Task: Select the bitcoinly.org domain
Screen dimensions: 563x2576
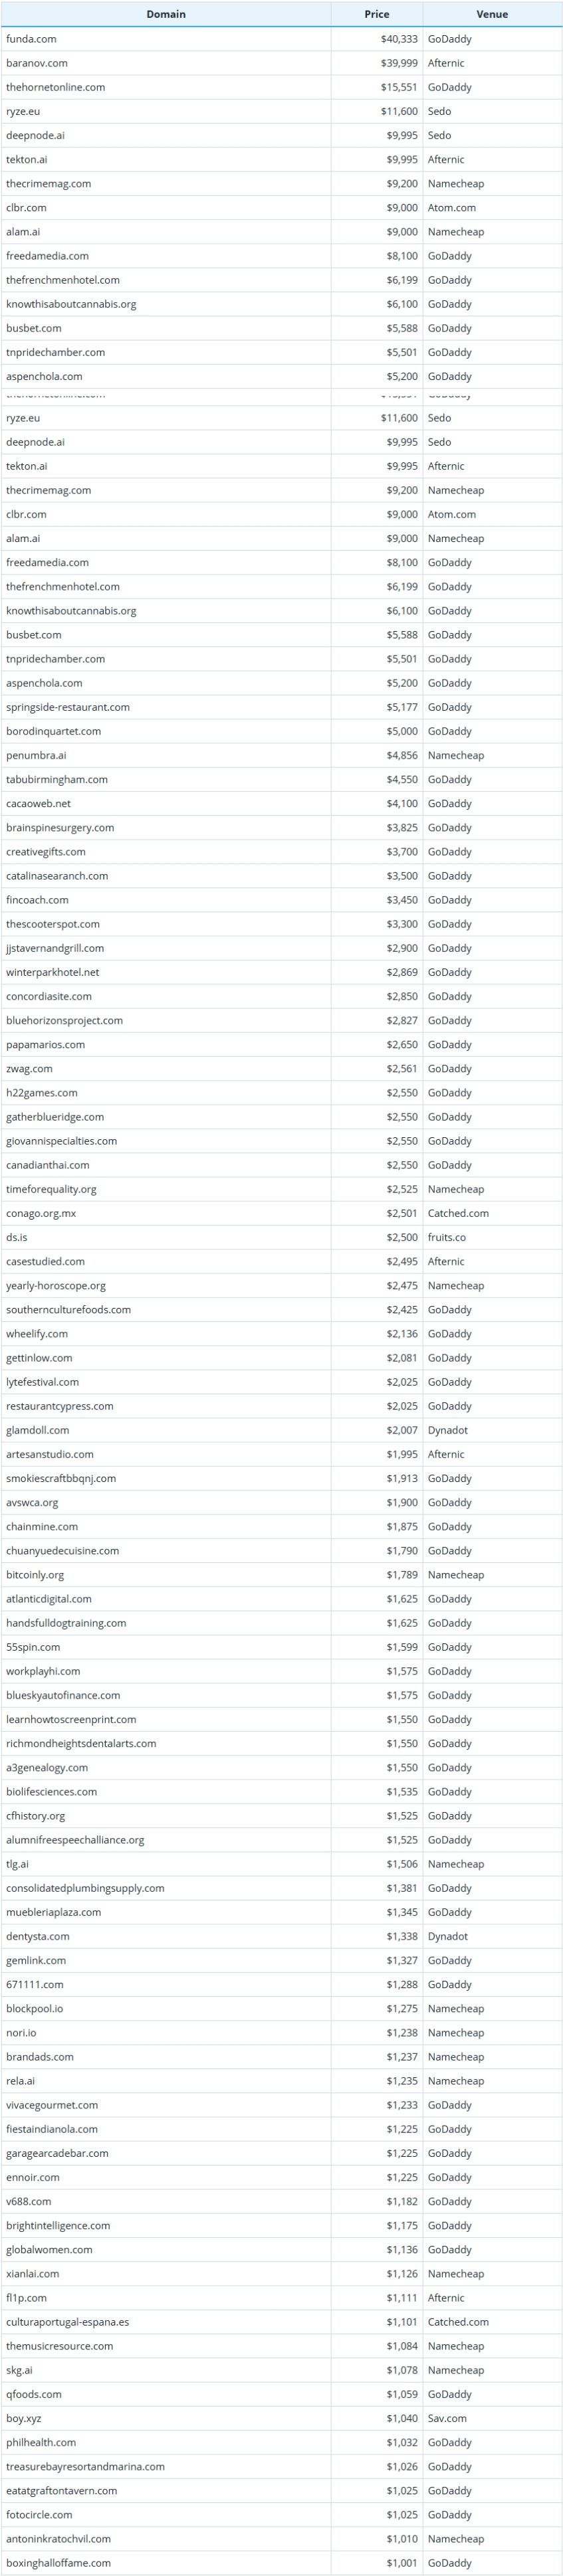Action: 35,1574
